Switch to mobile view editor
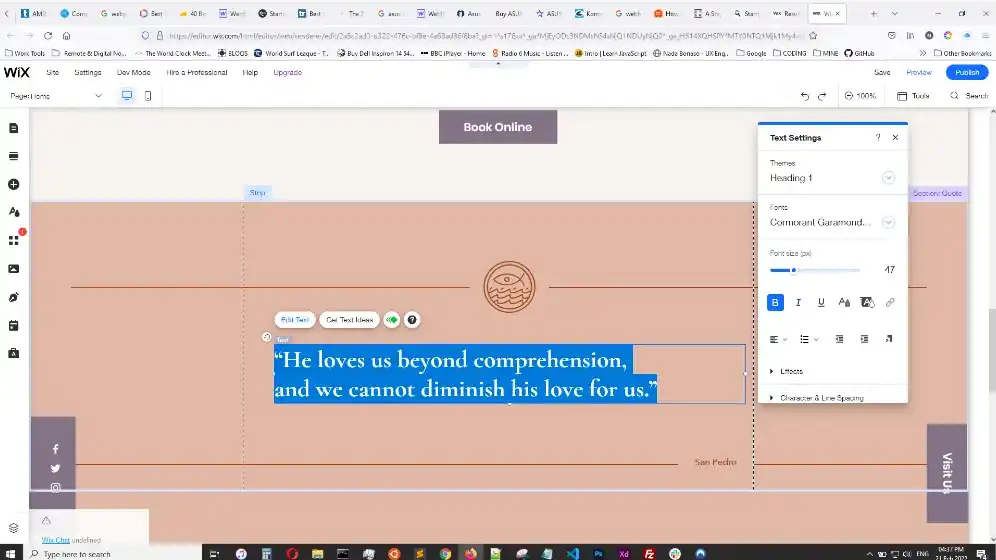996x560 pixels. coord(148,96)
